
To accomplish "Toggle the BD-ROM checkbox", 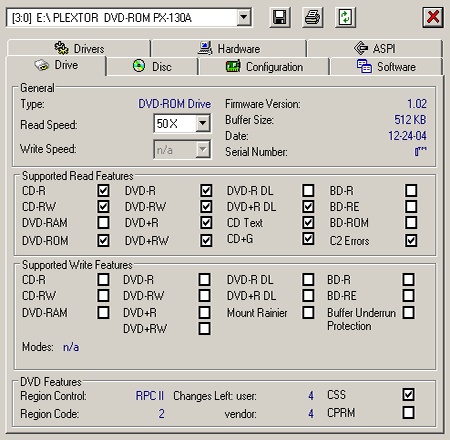I will point(411,223).
